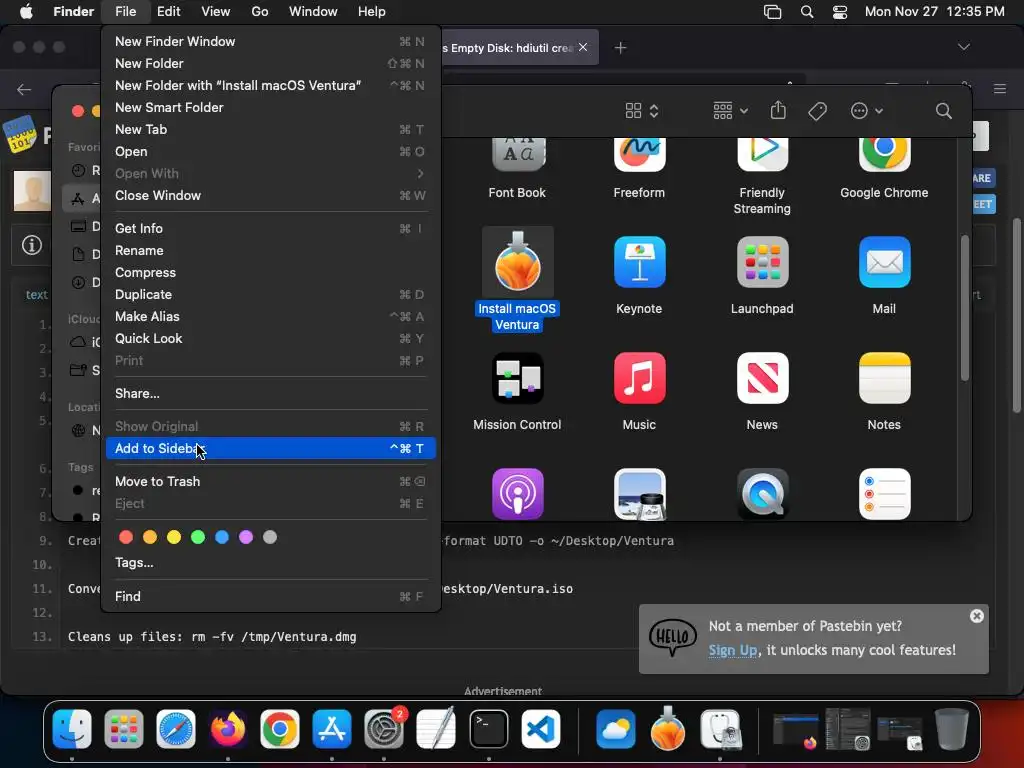
Task: Close the Empty Disk browser tab
Action: coord(583,47)
